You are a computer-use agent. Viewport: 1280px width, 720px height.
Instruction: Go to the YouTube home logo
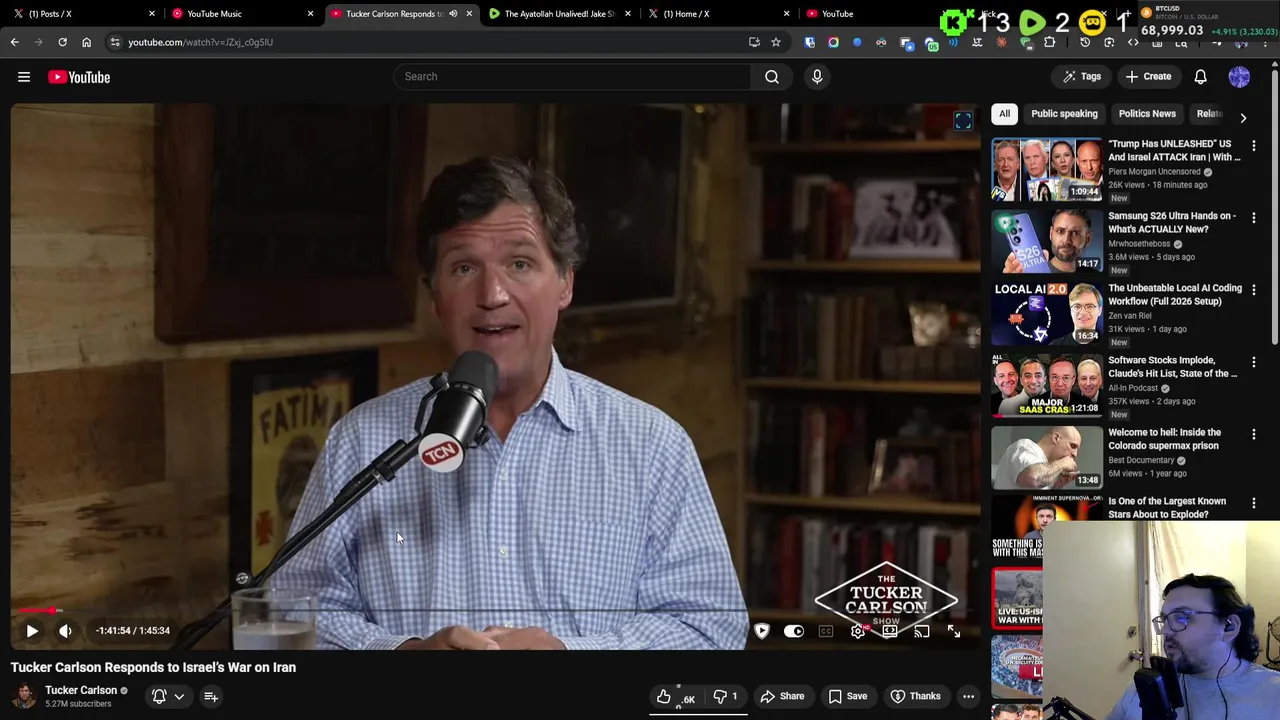[79, 77]
